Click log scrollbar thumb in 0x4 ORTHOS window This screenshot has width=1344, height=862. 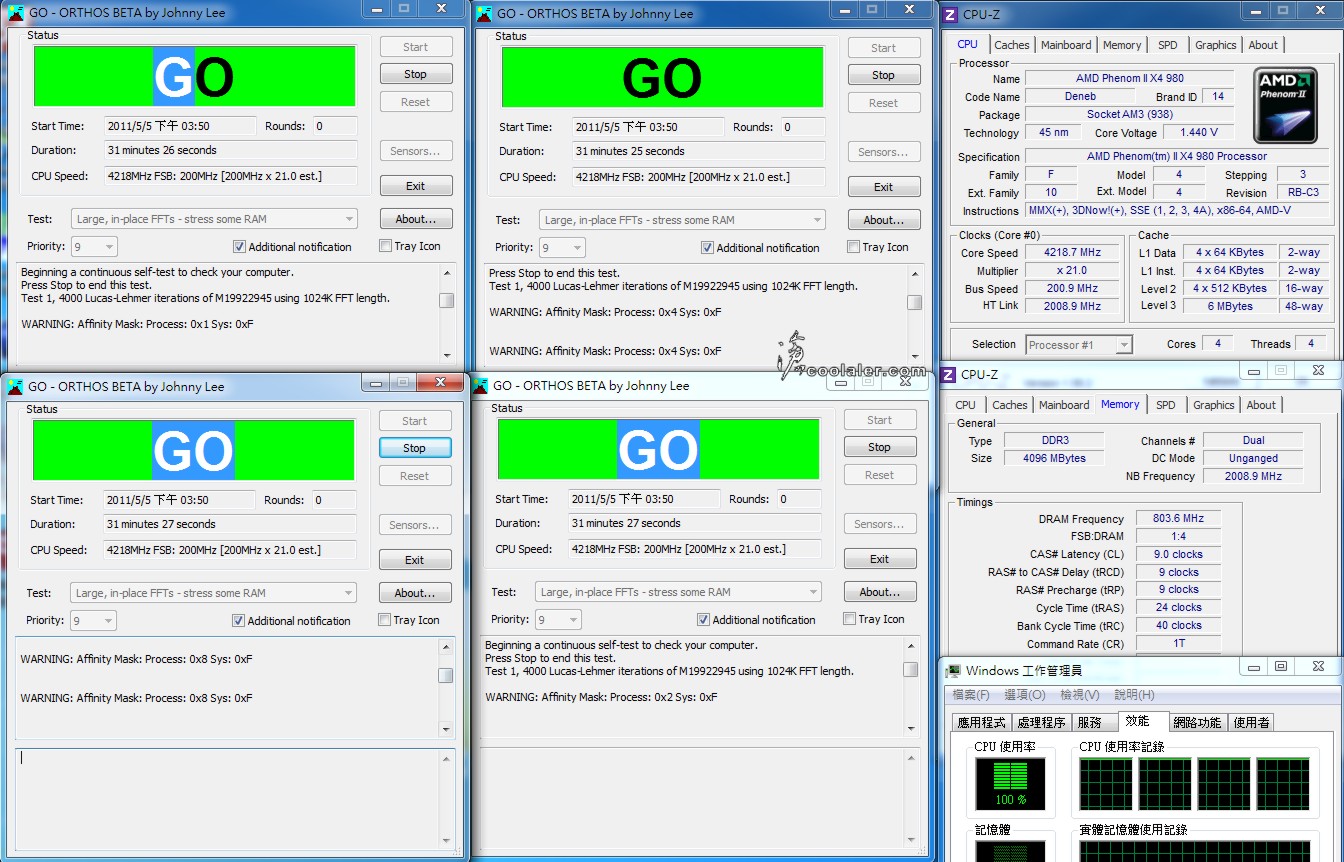tap(914, 303)
